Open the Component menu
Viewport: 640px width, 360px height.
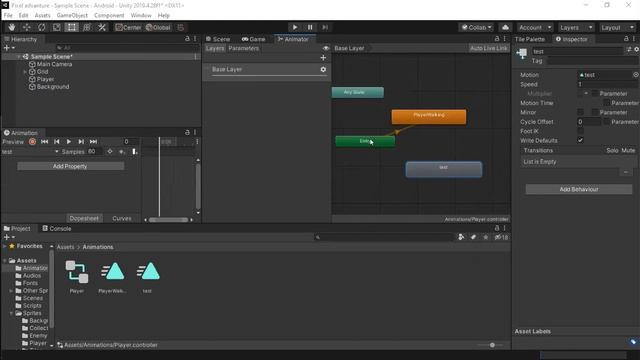click(x=109, y=16)
